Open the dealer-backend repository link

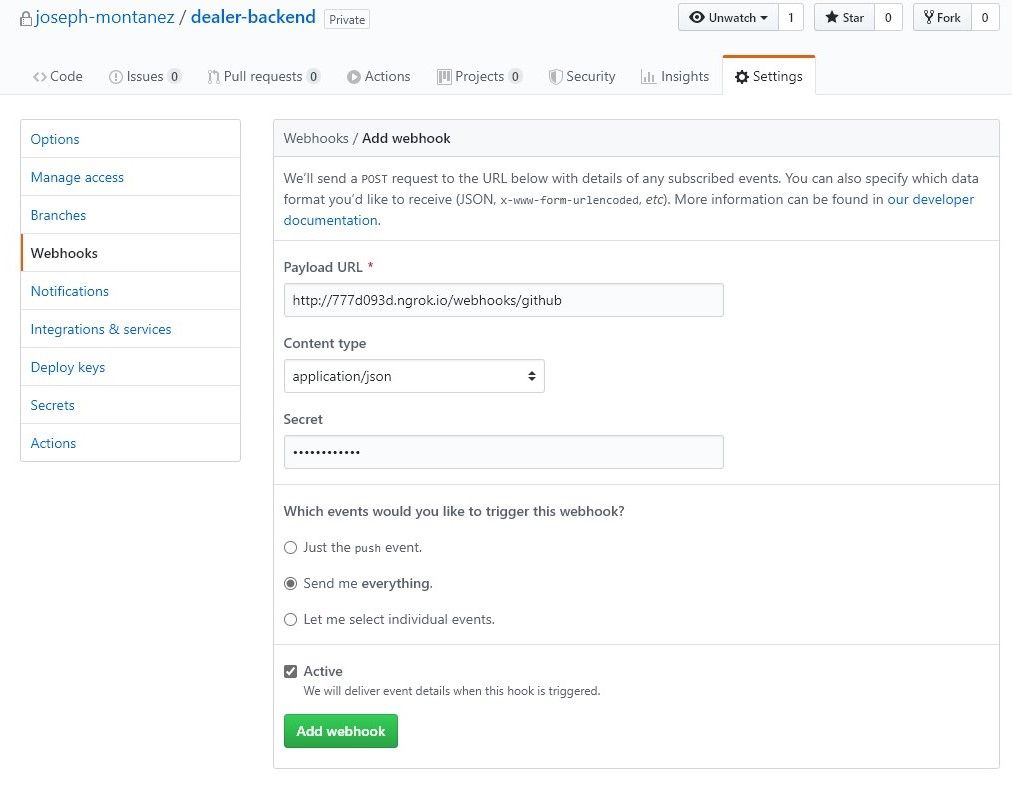(253, 17)
